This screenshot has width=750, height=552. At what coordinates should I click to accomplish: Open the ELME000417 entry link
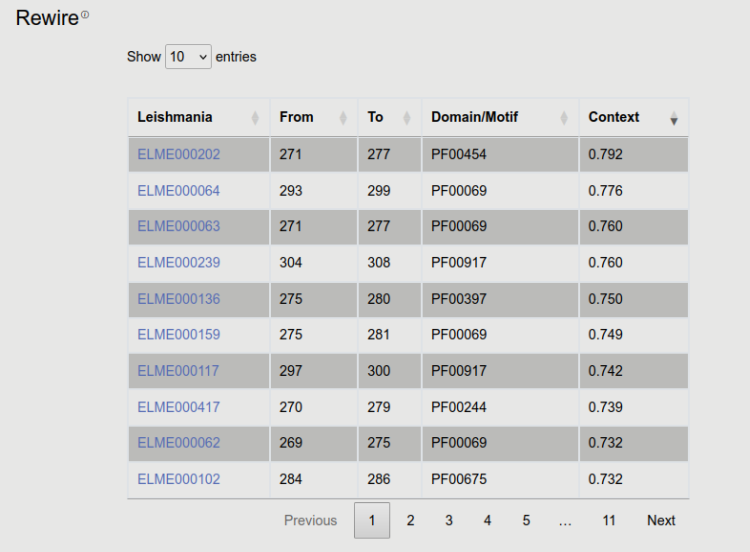click(179, 407)
